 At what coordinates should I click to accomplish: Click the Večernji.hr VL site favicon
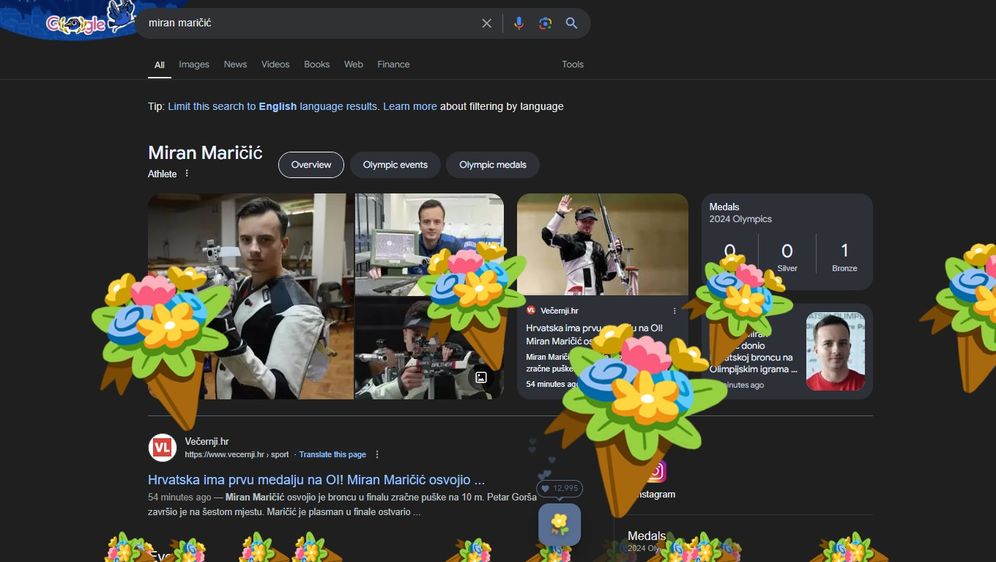coord(162,448)
